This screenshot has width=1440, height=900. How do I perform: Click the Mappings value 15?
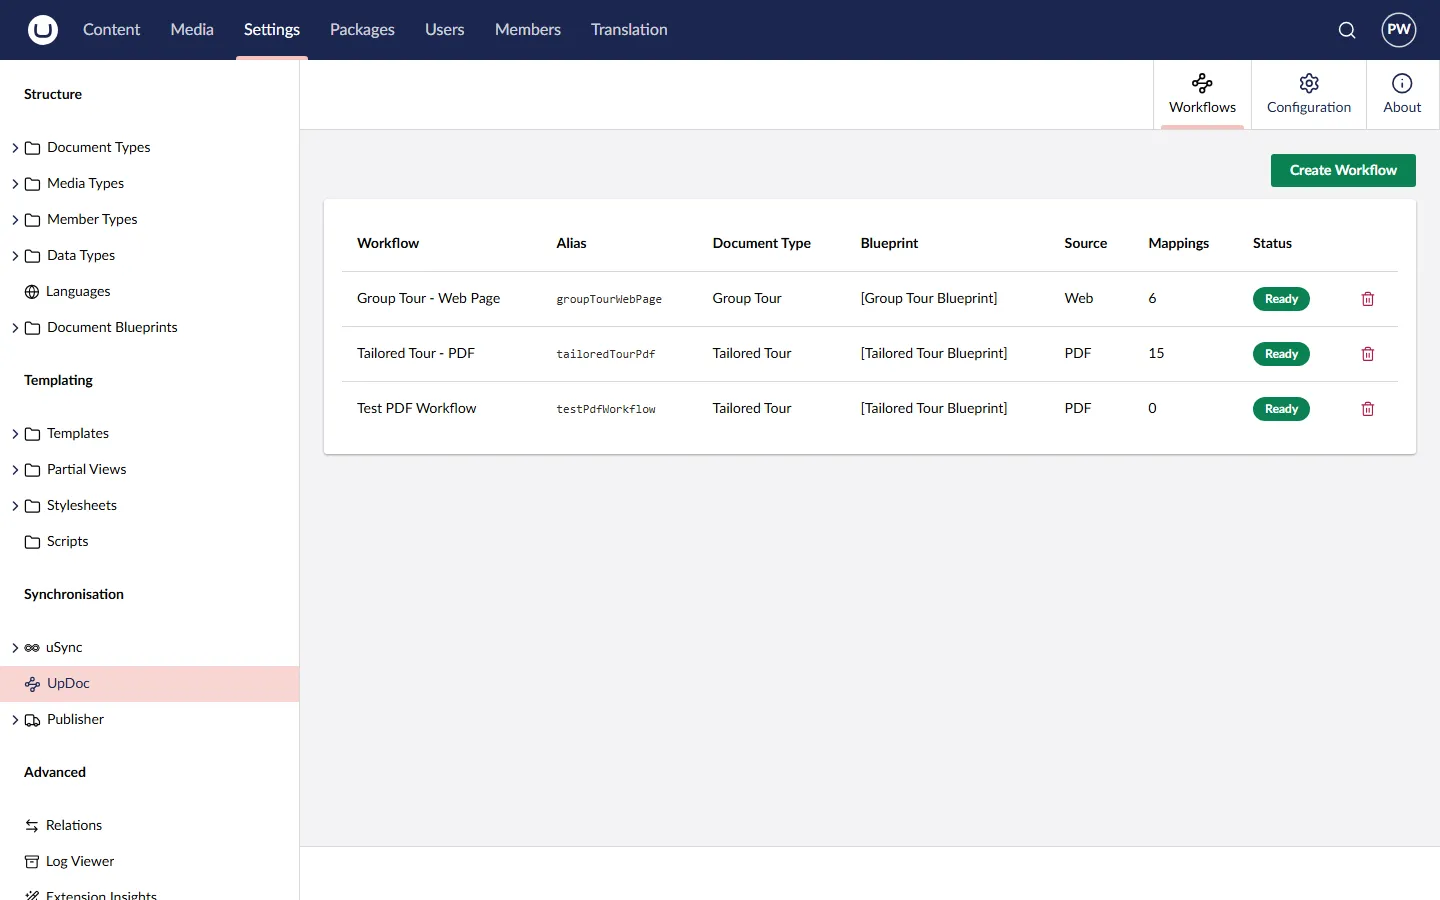click(1156, 354)
